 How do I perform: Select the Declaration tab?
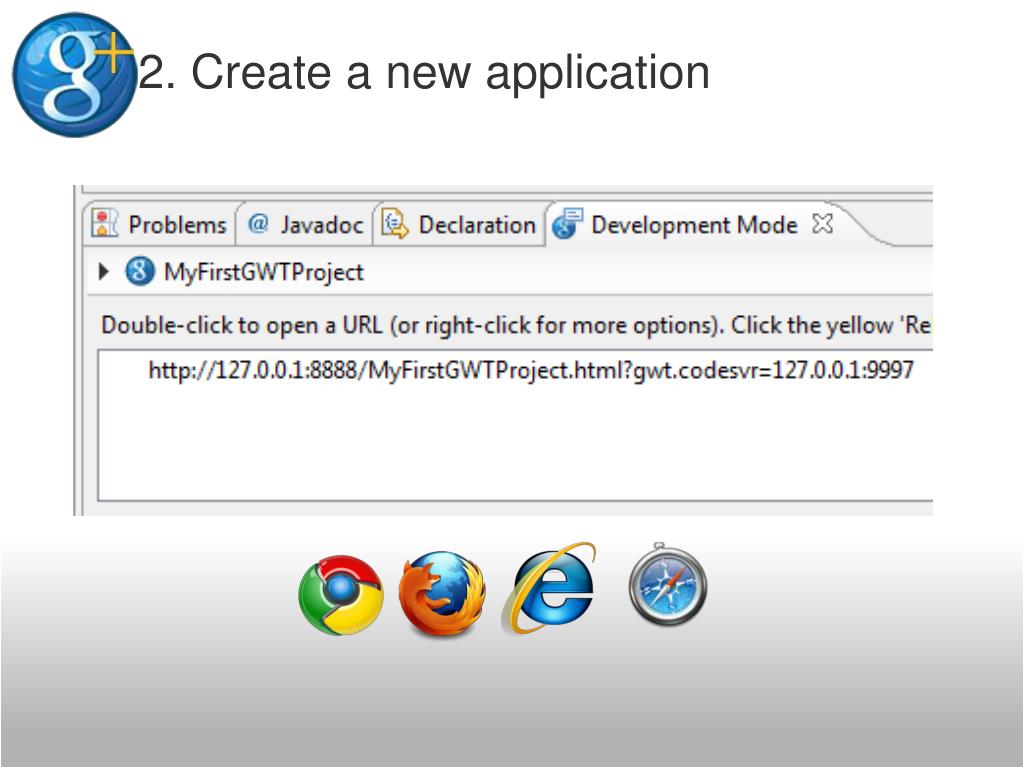point(458,224)
